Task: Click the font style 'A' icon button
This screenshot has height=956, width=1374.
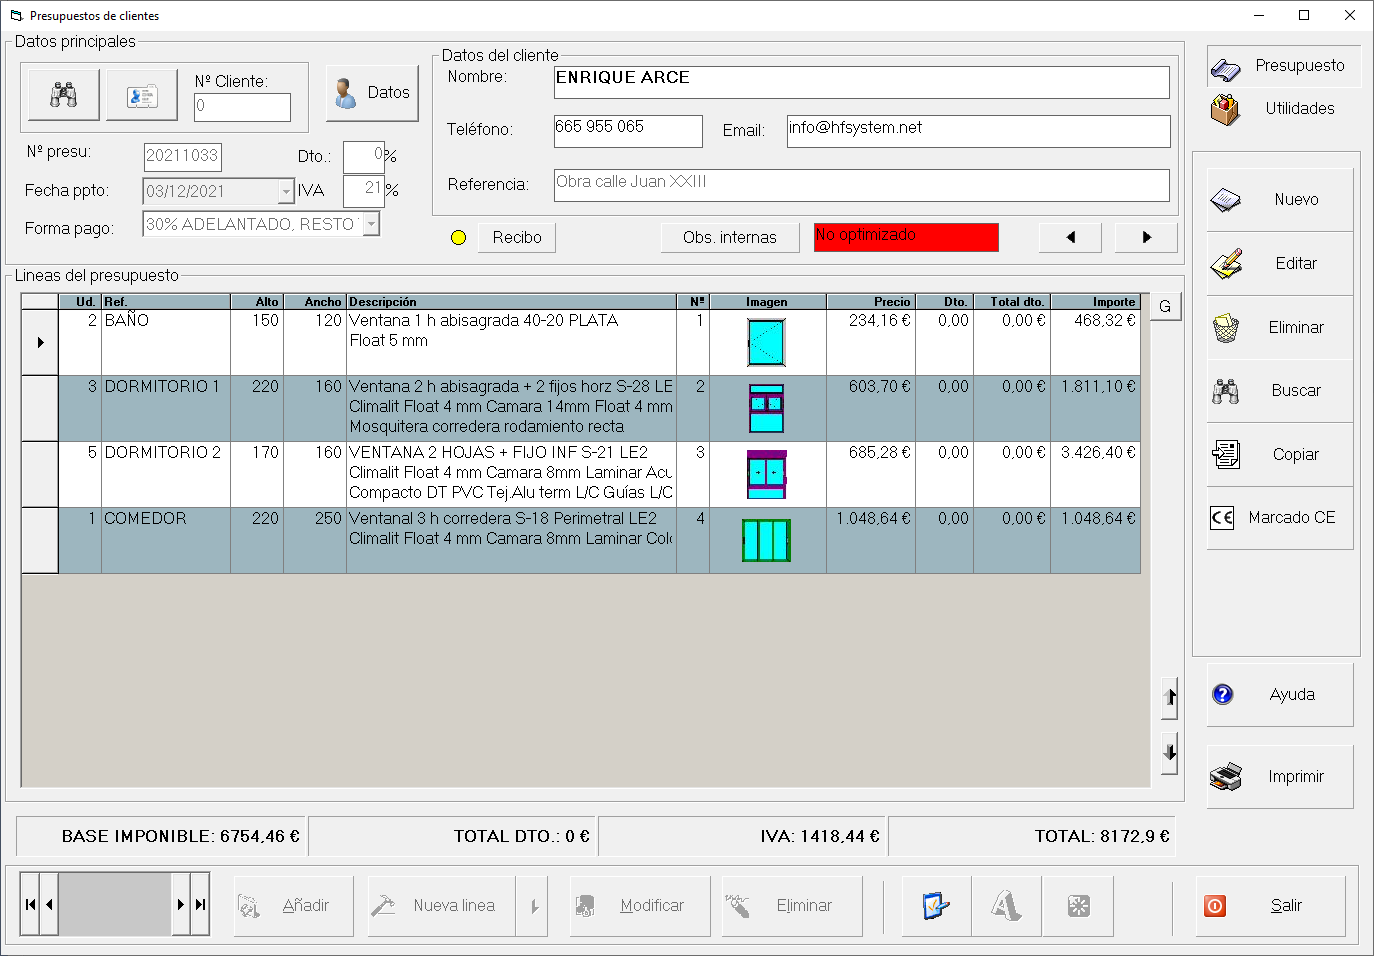Action: click(x=1006, y=906)
